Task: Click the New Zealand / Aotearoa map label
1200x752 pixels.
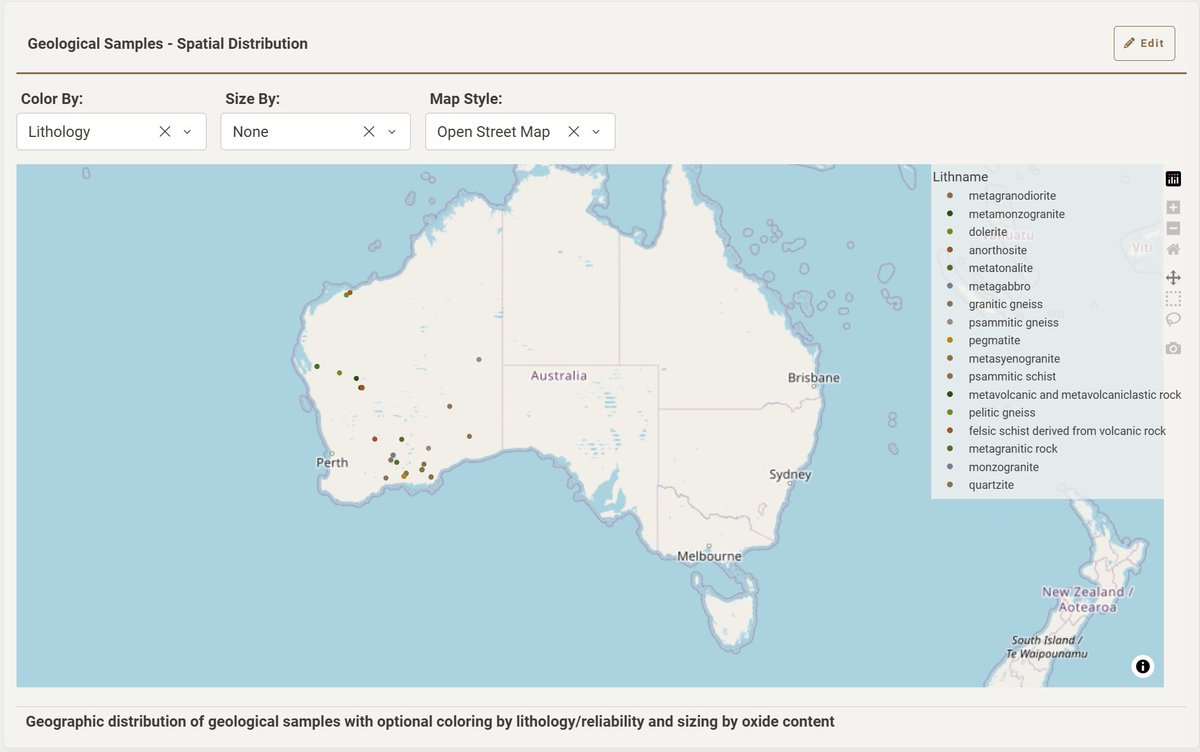Action: [x=1087, y=599]
